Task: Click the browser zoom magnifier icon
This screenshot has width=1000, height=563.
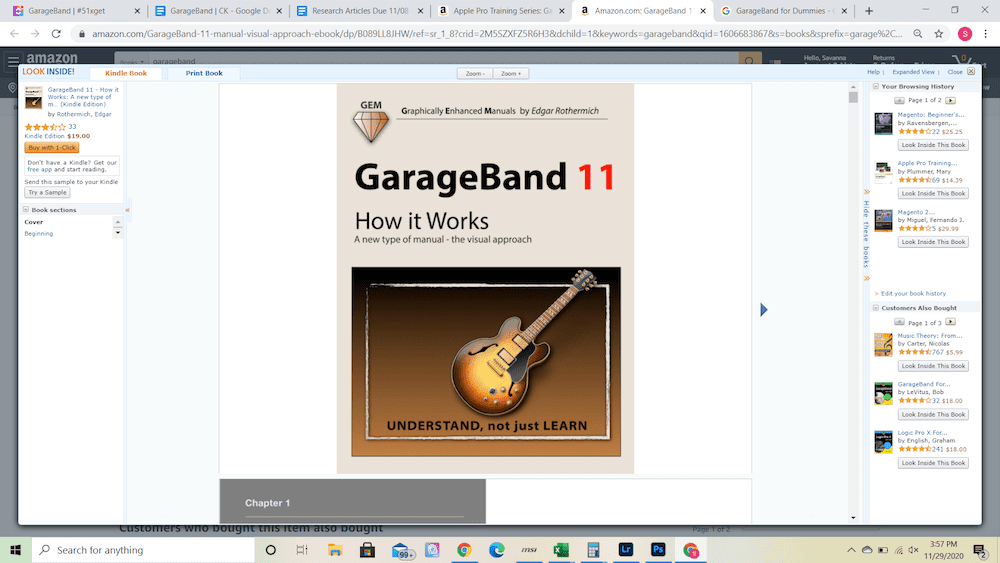Action: coord(918,34)
